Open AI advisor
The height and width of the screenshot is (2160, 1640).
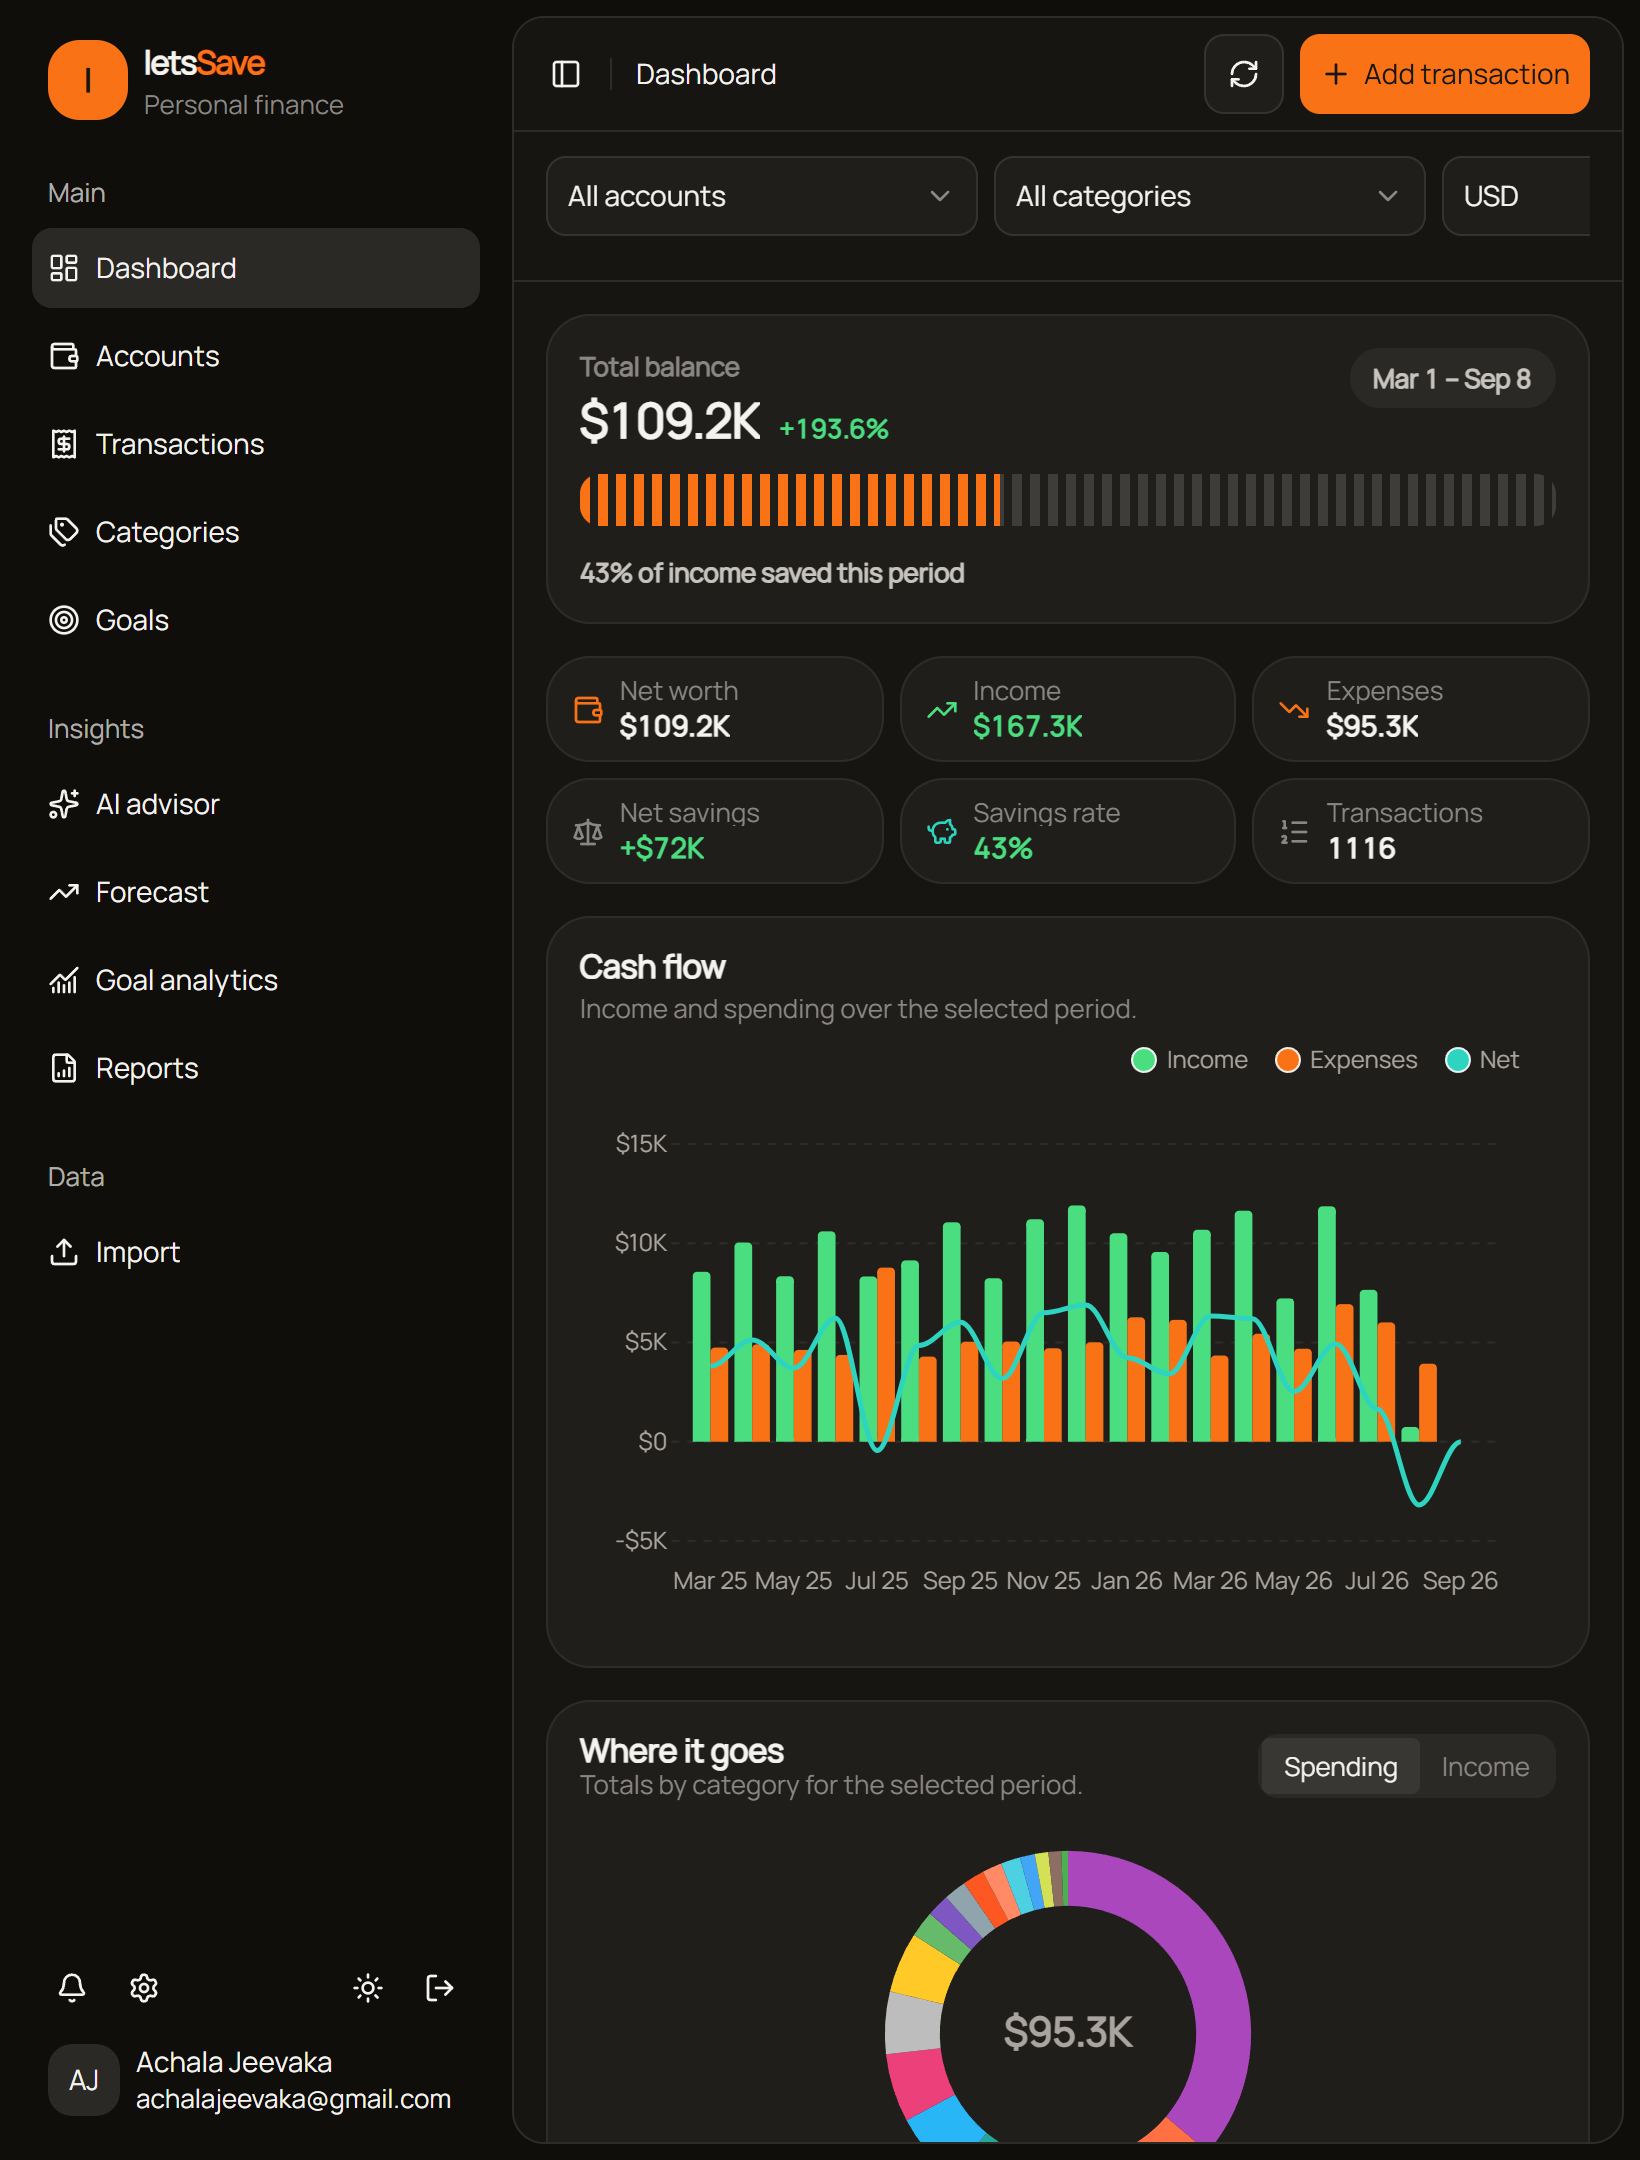256,804
